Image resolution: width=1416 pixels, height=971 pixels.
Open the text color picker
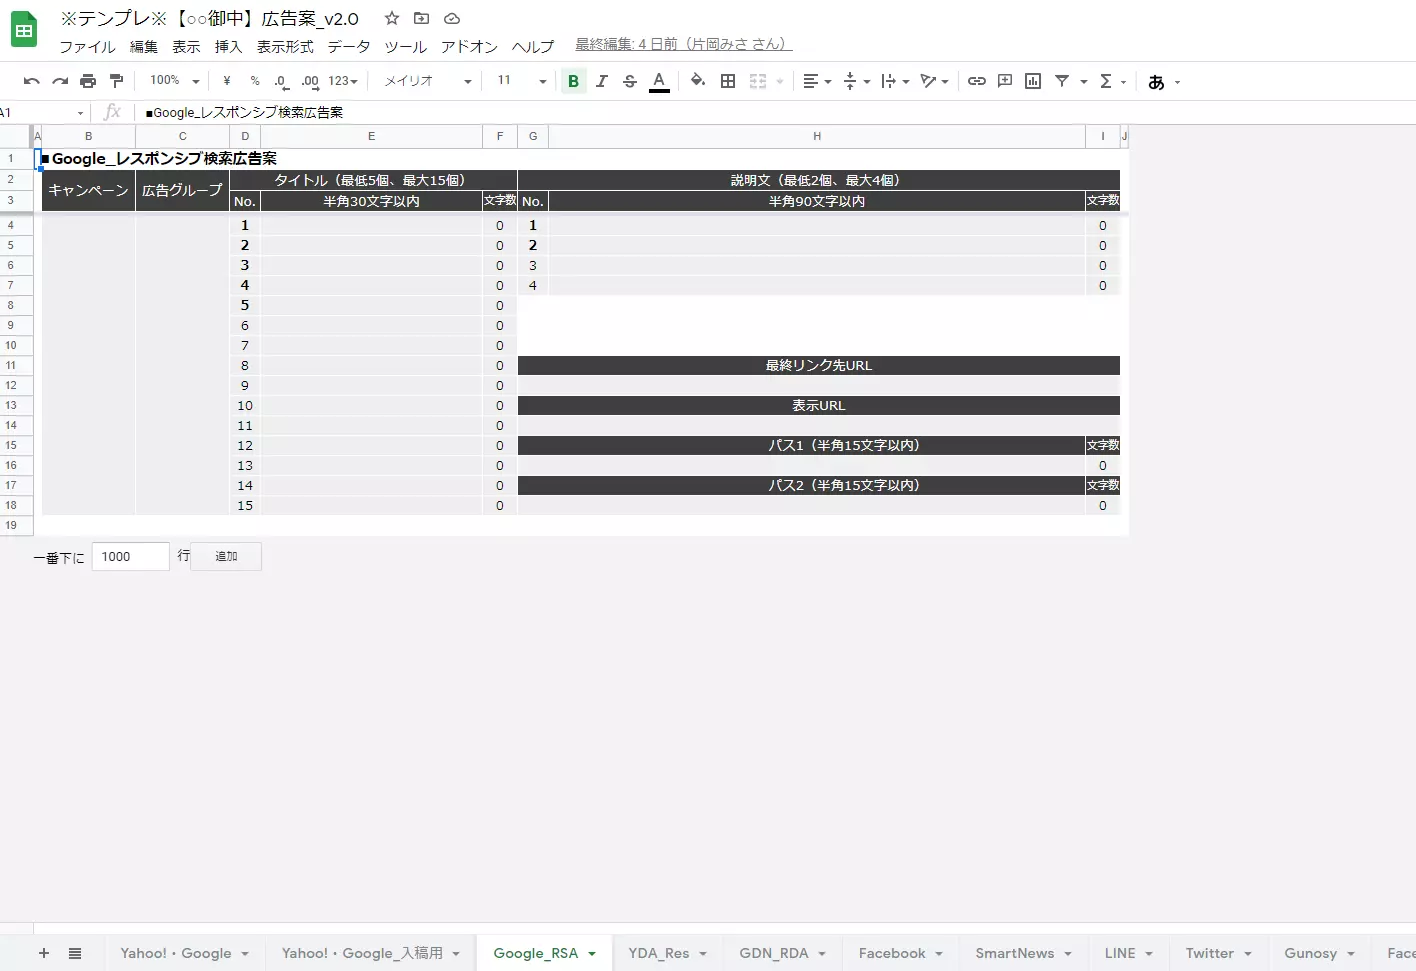pyautogui.click(x=659, y=81)
